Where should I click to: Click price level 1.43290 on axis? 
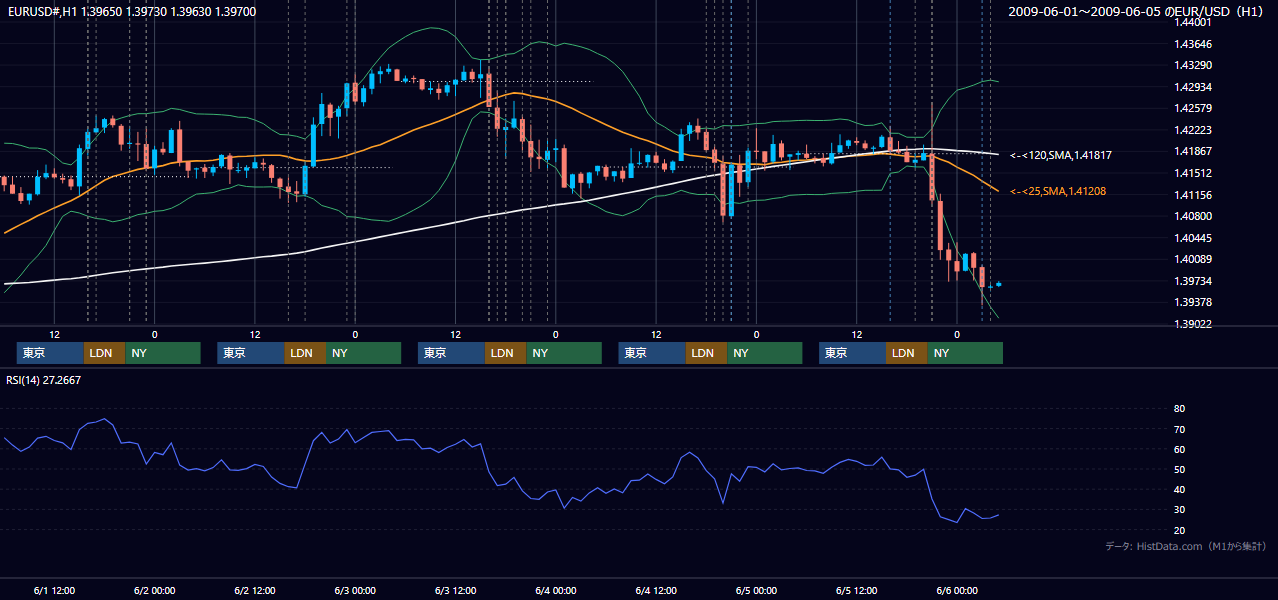click(x=1193, y=65)
